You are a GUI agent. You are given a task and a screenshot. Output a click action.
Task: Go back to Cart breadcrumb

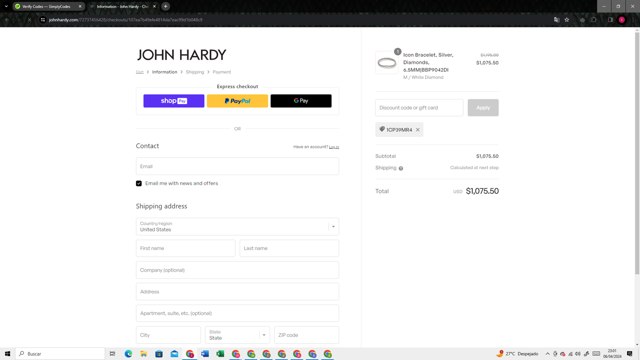[x=140, y=72]
